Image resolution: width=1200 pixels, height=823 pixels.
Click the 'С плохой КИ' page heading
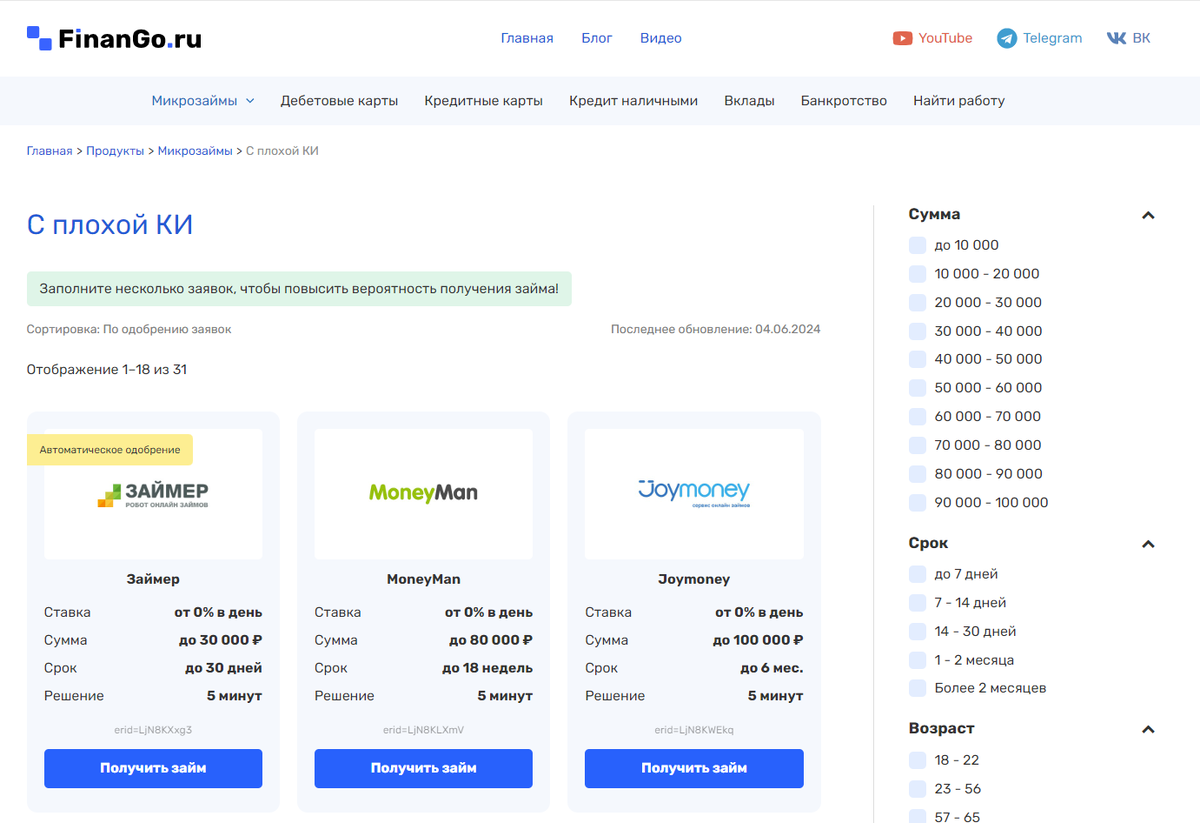pyautogui.click(x=110, y=225)
